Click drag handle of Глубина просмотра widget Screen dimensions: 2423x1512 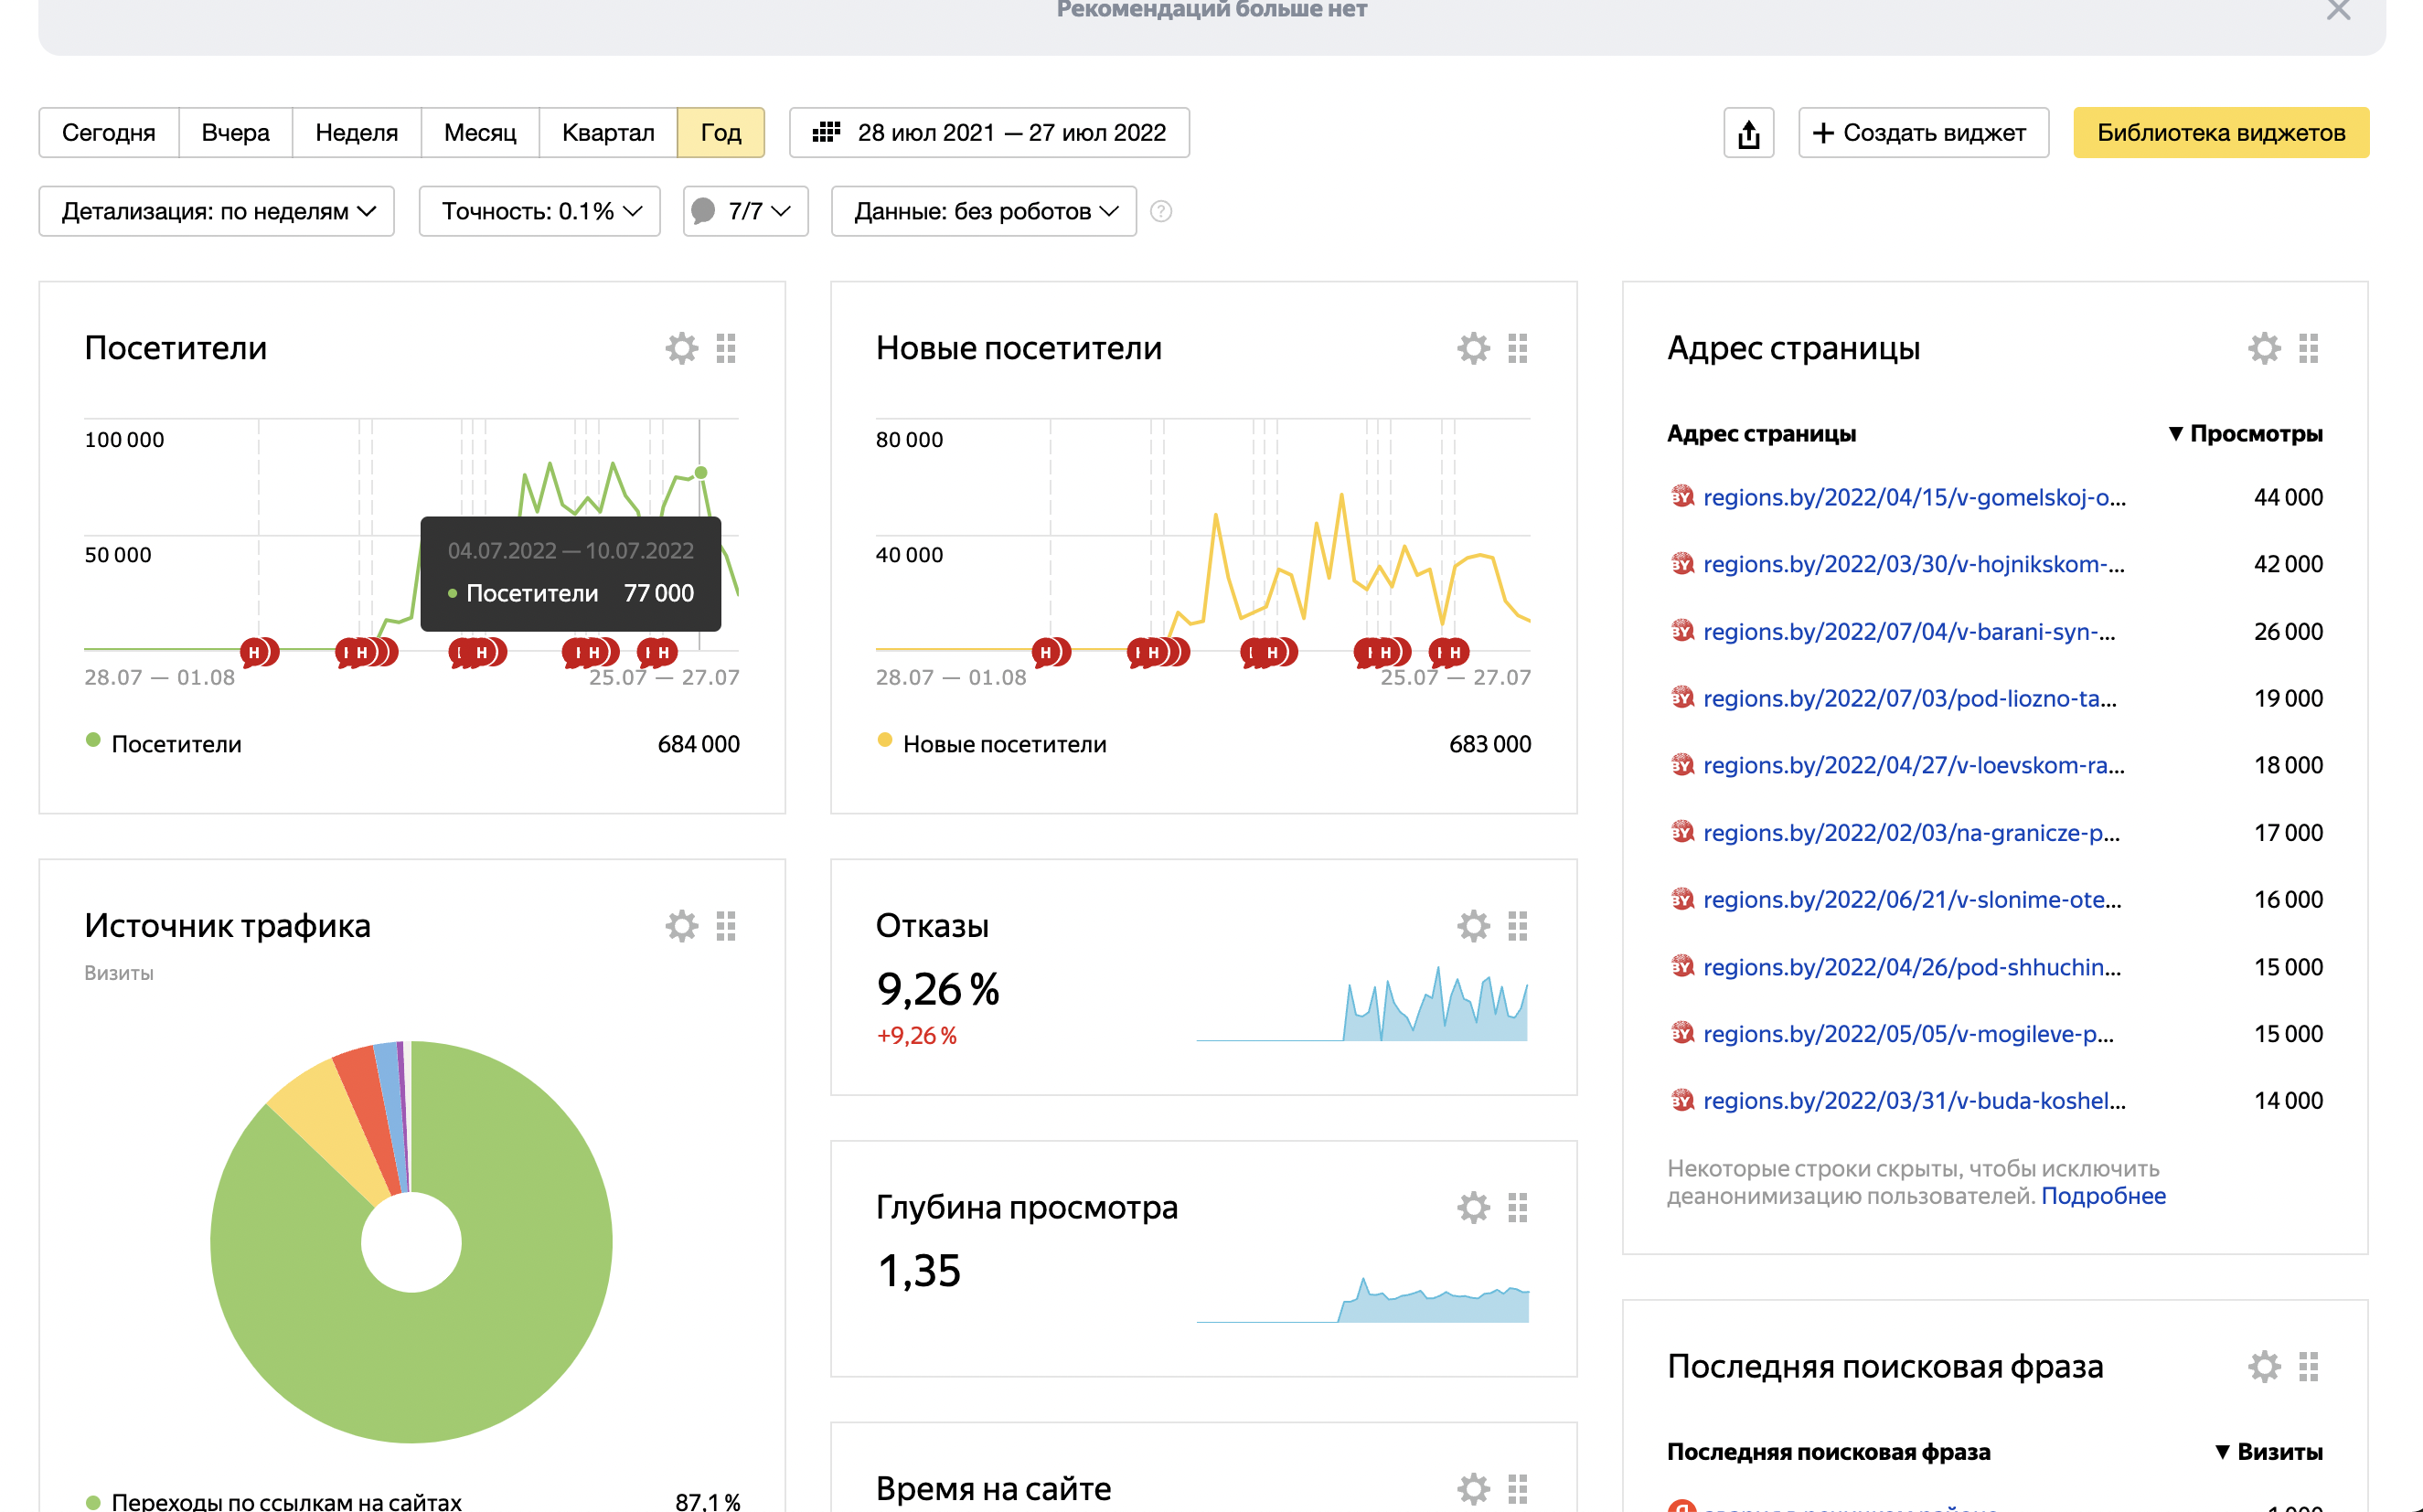[x=1517, y=1208]
